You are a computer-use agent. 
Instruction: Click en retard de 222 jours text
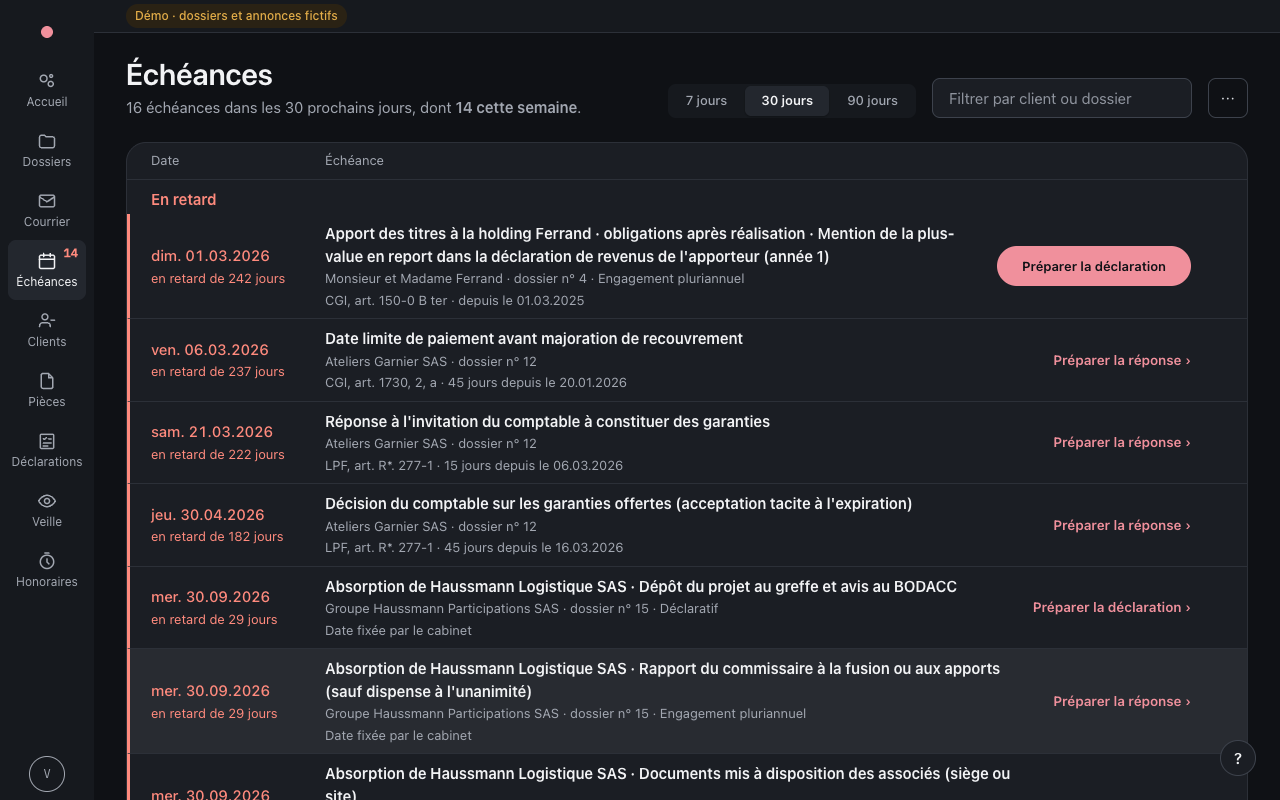click(218, 455)
